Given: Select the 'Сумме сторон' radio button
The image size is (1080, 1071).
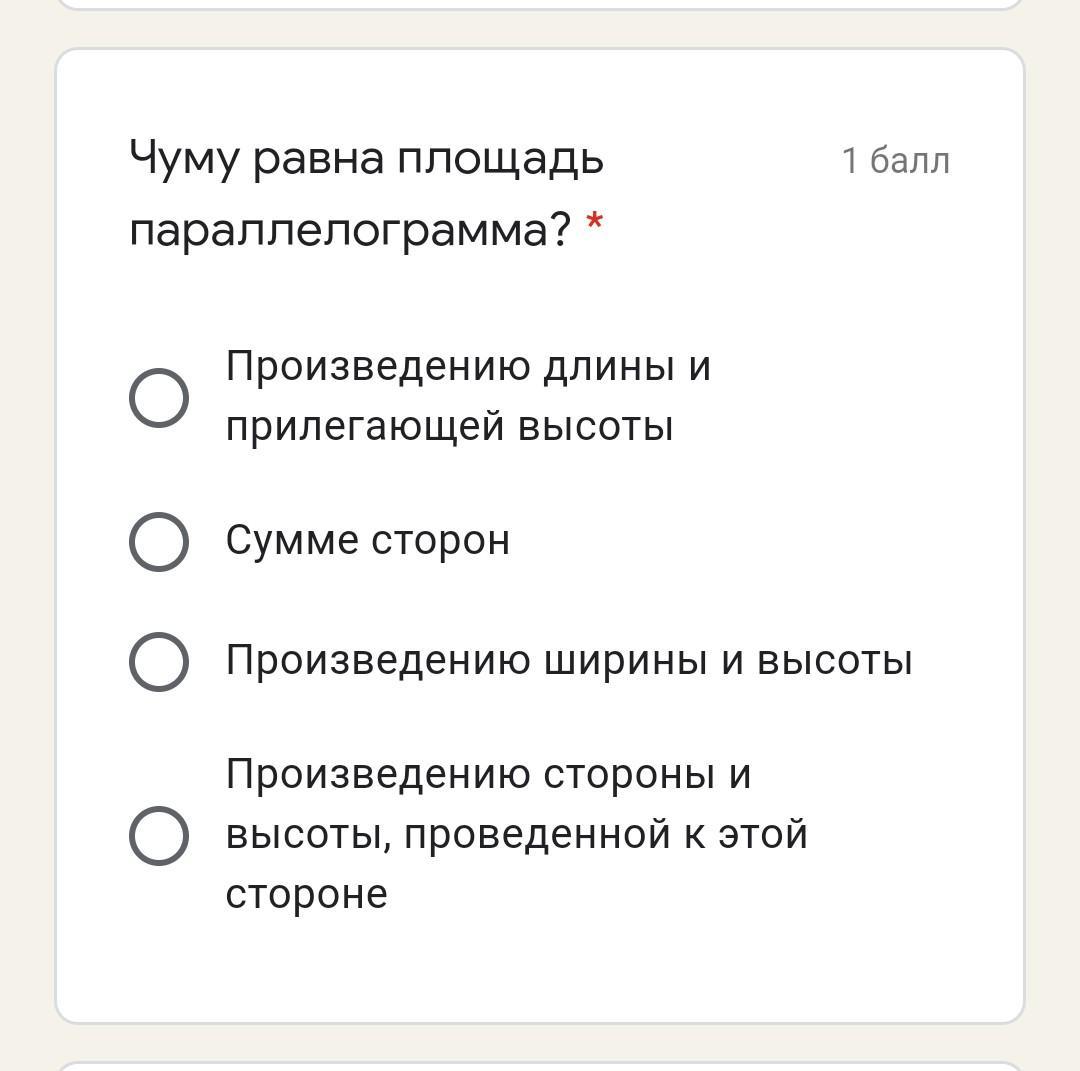Looking at the screenshot, I should 159,541.
